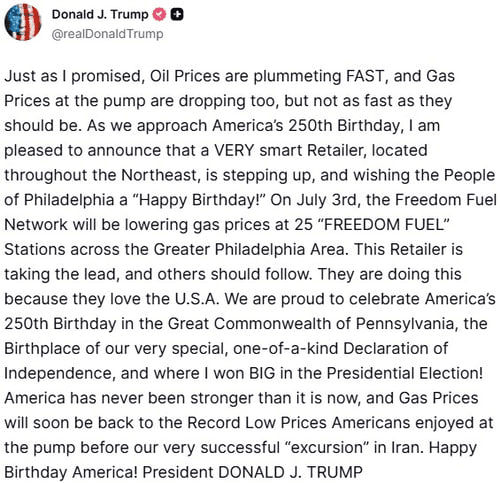The height and width of the screenshot is (483, 500).
Task: Open the Donald J. Trump display name
Action: click(x=100, y=14)
